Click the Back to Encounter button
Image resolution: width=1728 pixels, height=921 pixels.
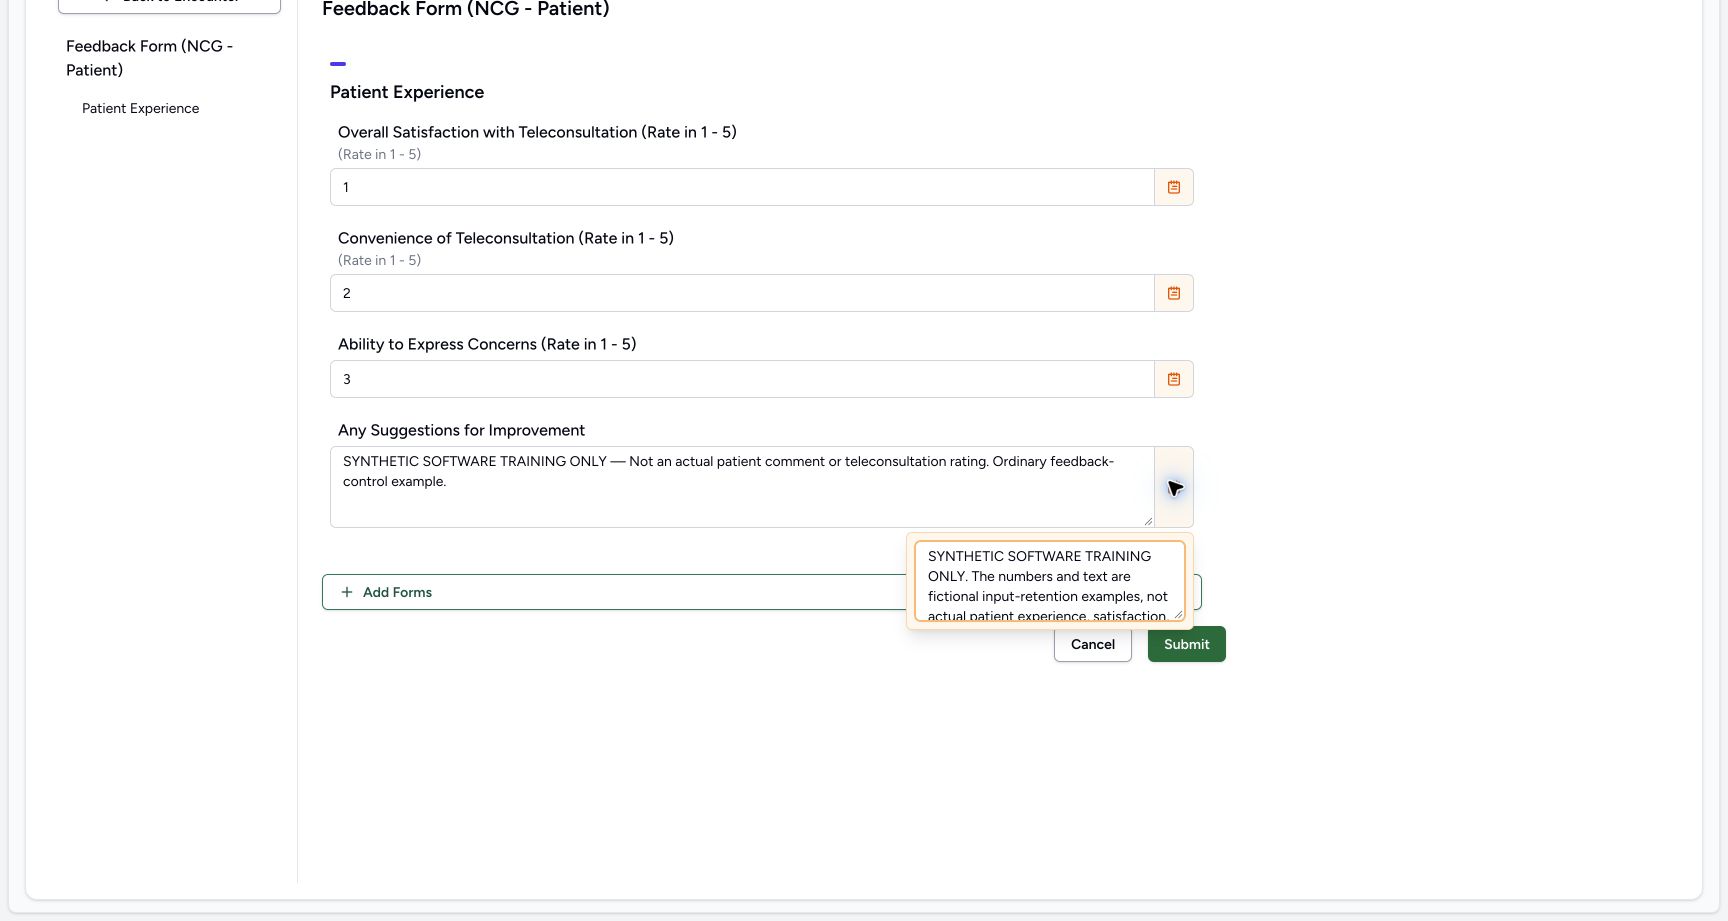click(x=169, y=4)
